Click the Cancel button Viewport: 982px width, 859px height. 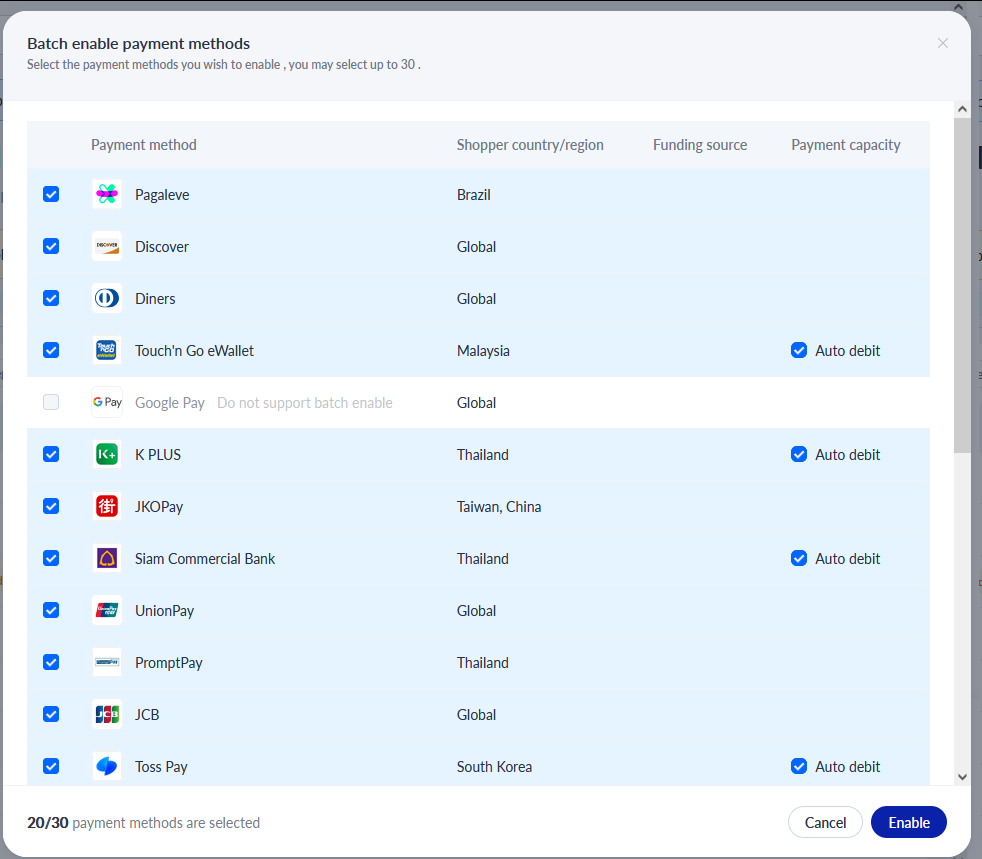coord(825,822)
